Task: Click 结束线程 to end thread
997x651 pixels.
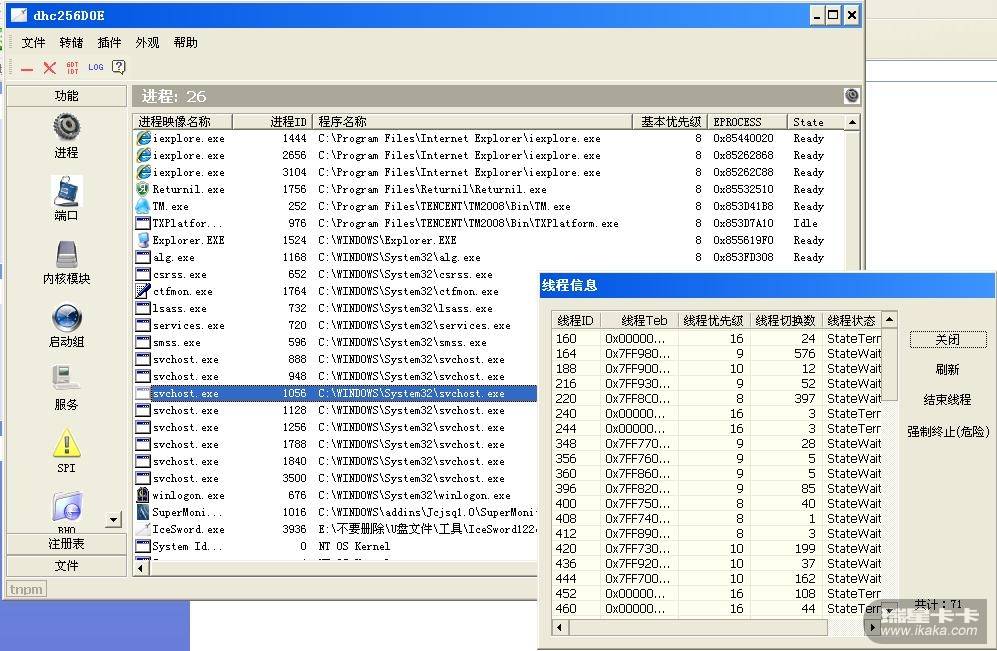Action: coord(947,400)
